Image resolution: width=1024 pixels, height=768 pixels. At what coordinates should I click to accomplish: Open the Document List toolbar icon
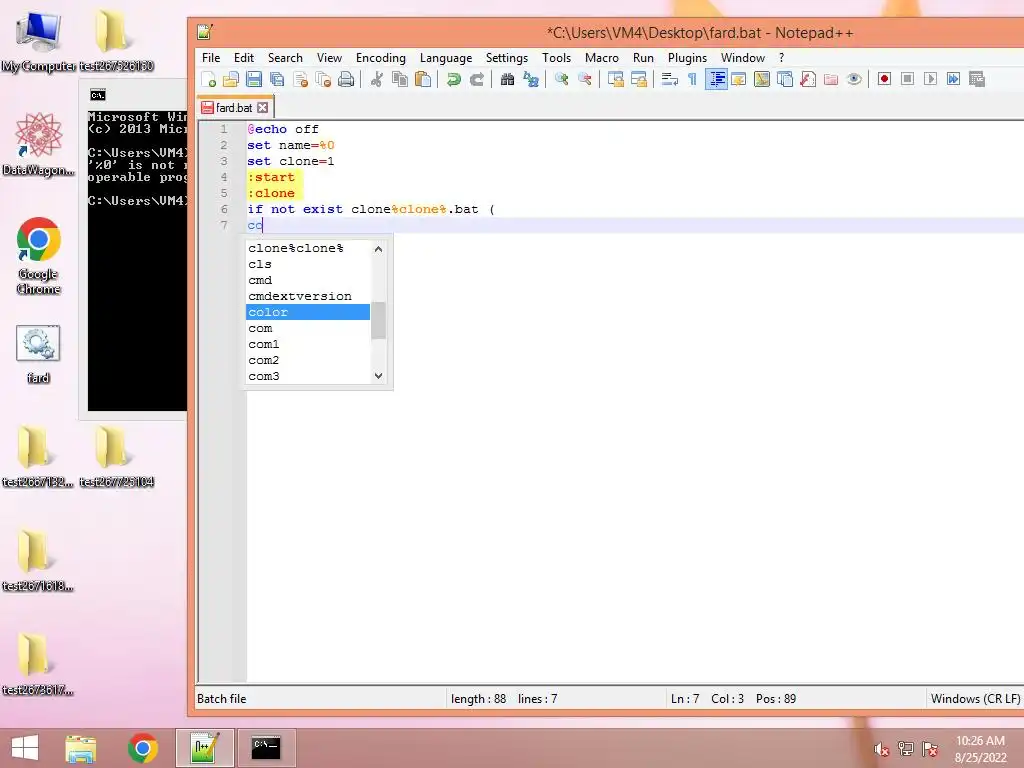(785, 80)
